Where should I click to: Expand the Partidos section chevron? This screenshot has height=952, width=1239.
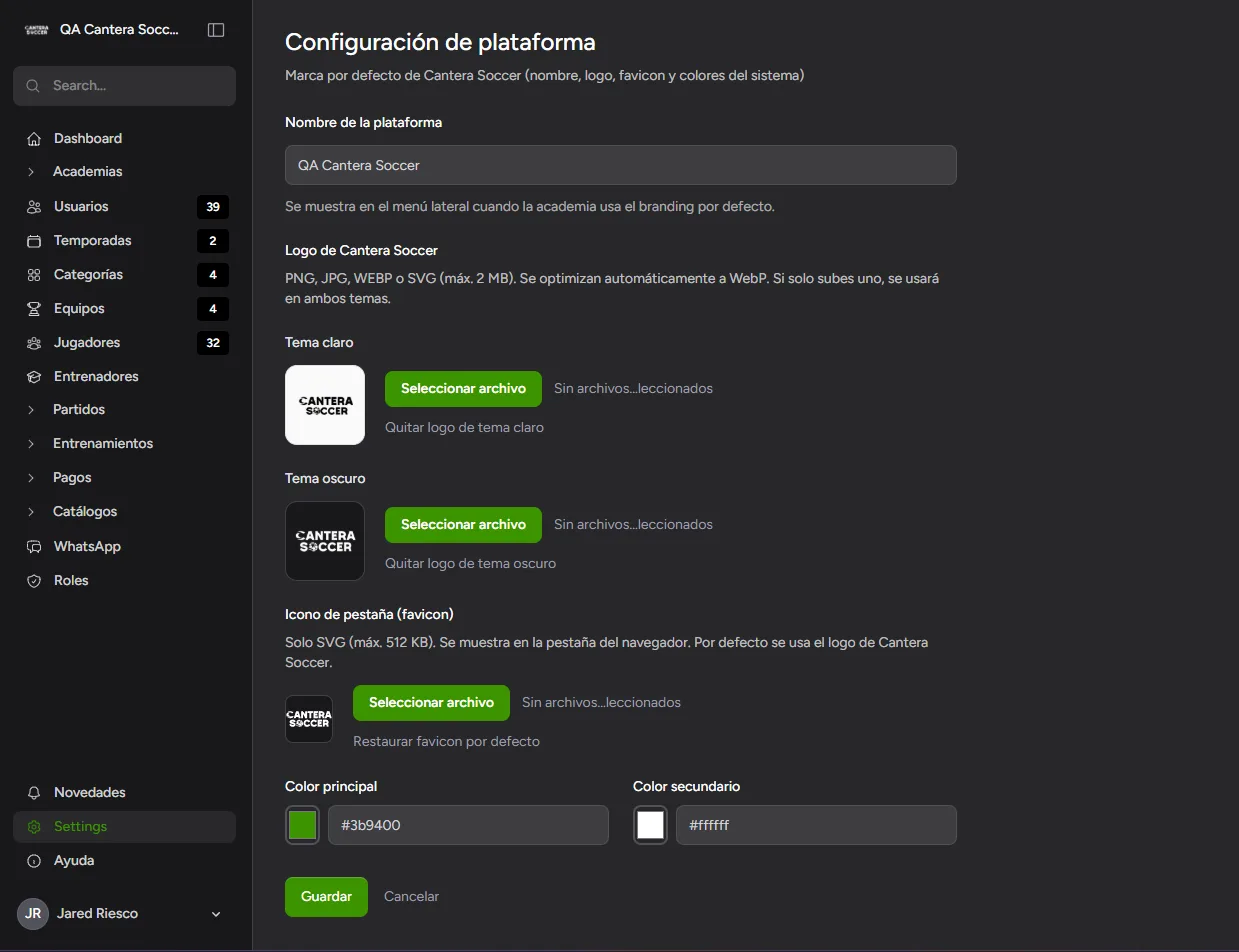pyautogui.click(x=32, y=410)
